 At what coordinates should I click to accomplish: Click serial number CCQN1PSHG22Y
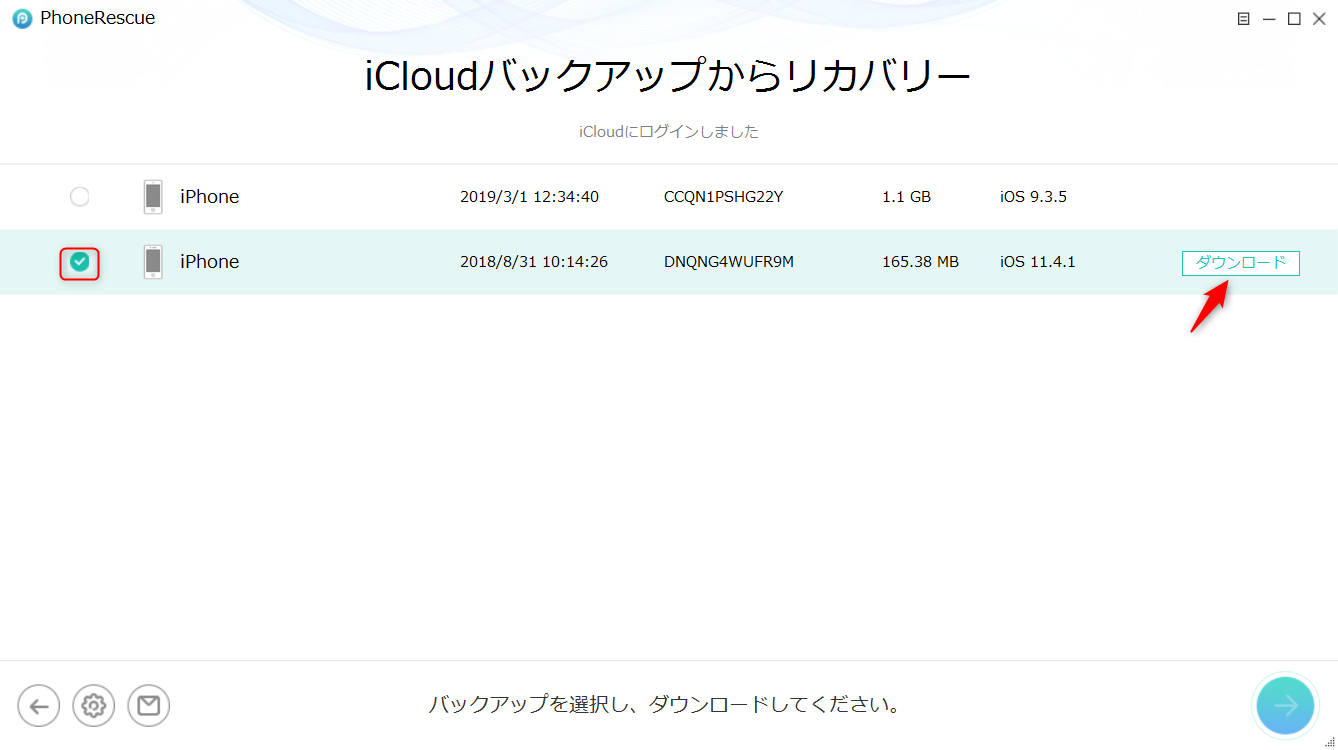723,197
